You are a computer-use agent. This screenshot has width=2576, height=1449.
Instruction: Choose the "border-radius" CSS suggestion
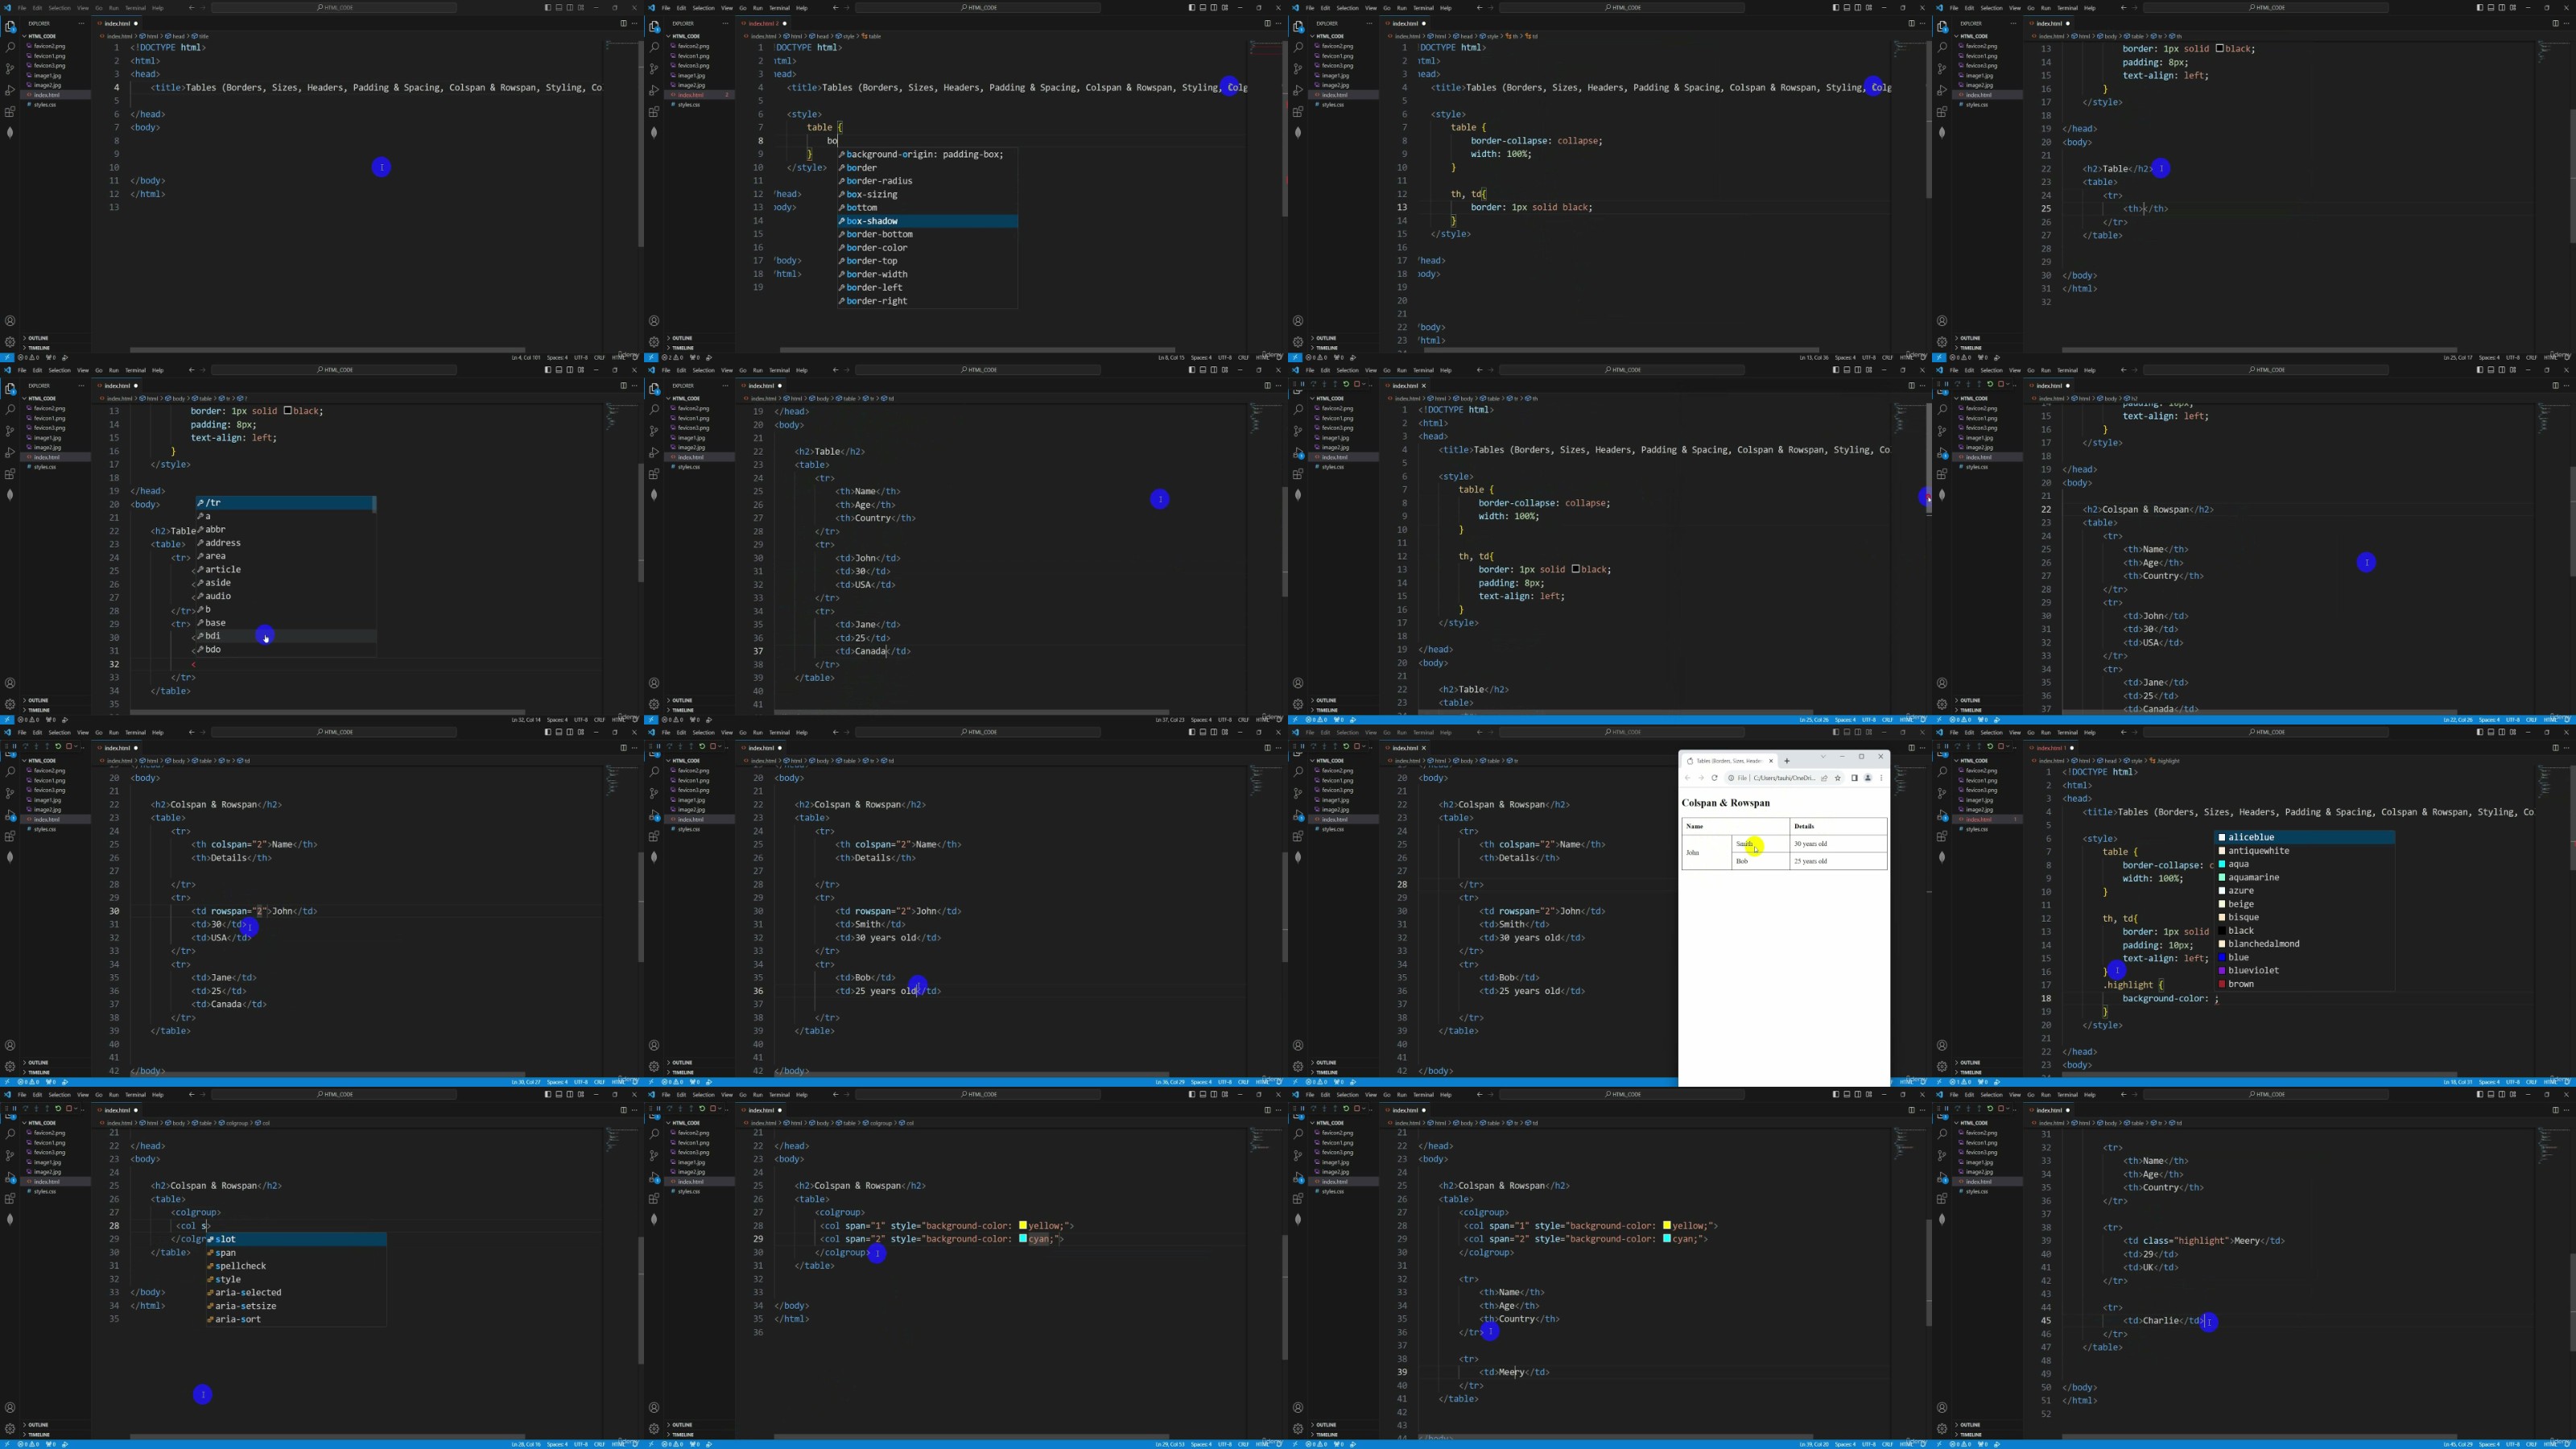pyautogui.click(x=879, y=181)
